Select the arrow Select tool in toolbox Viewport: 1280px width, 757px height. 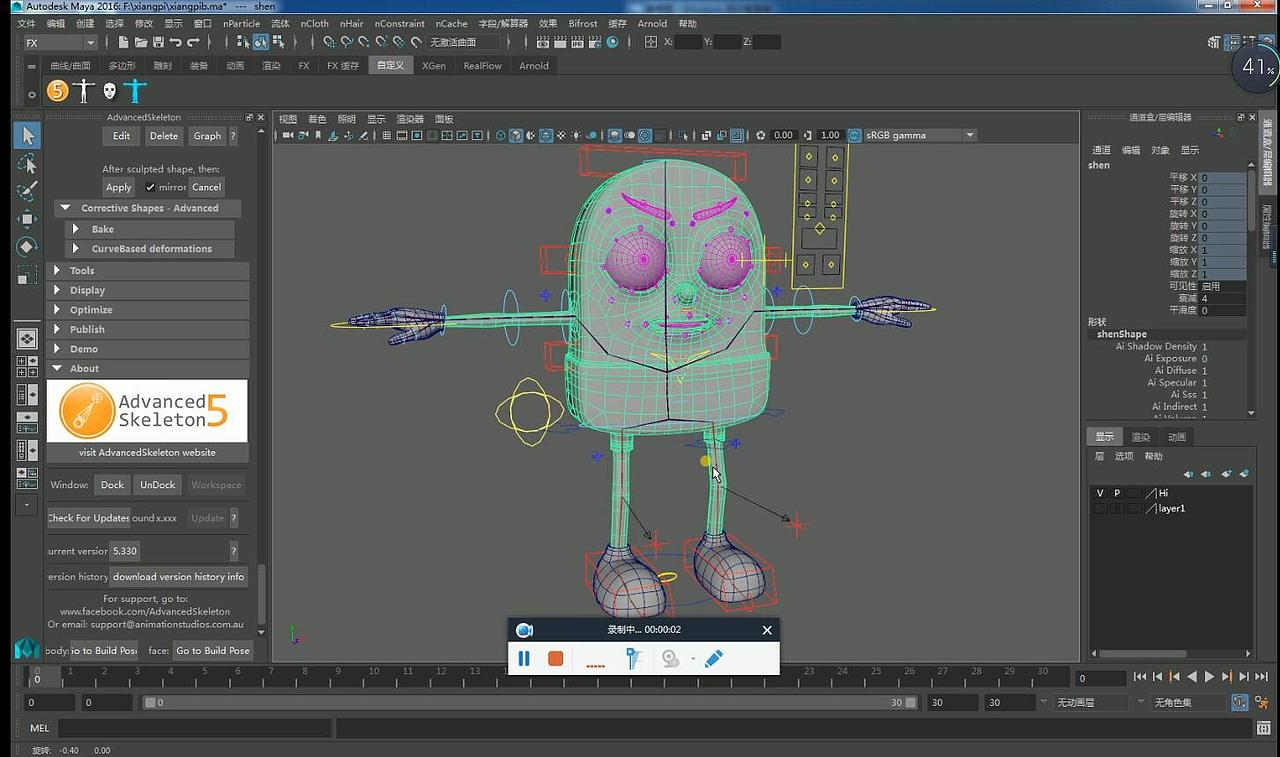point(27,135)
